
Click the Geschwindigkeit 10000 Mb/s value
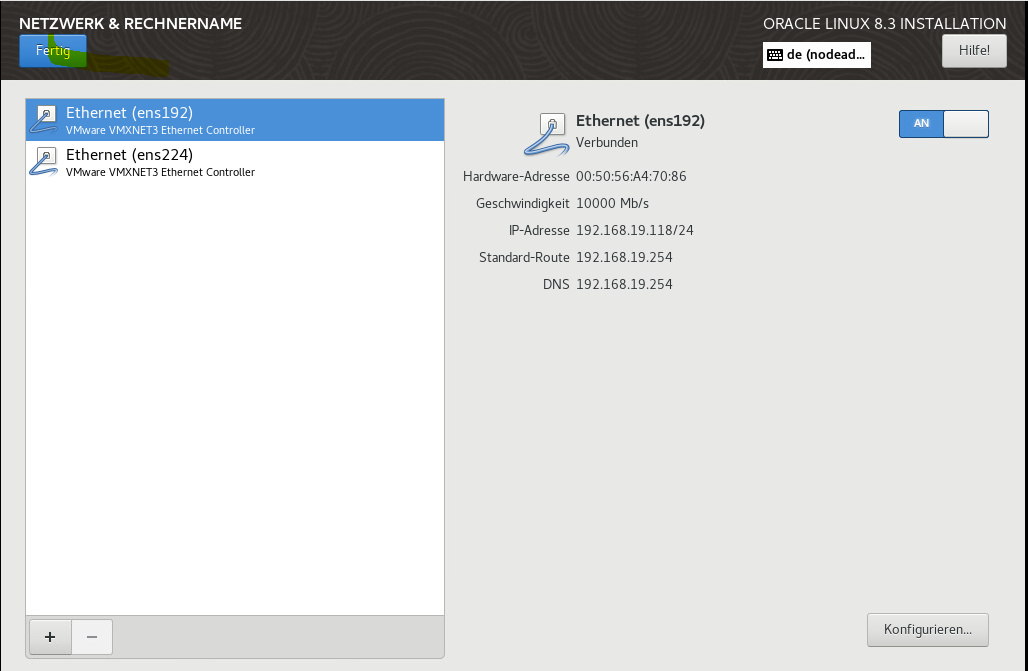[613, 204]
